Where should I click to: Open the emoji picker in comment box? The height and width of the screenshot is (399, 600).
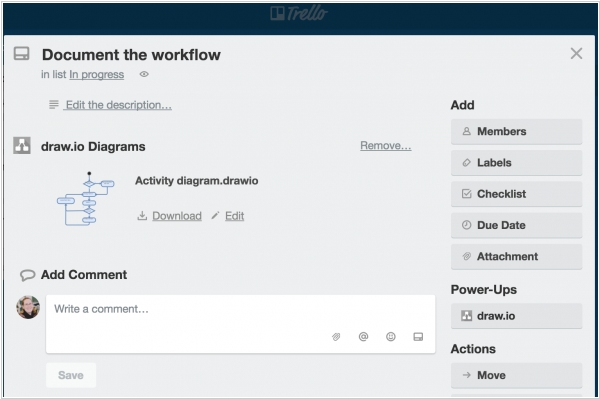391,337
